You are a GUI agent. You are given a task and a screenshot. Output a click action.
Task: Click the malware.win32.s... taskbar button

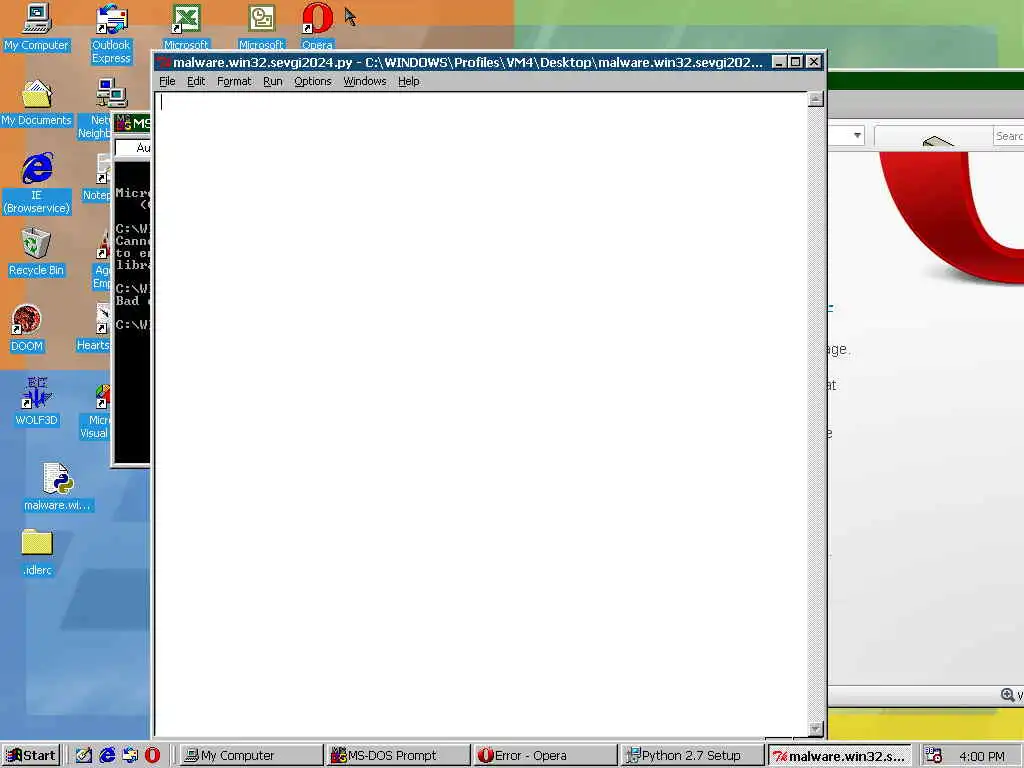click(x=839, y=756)
